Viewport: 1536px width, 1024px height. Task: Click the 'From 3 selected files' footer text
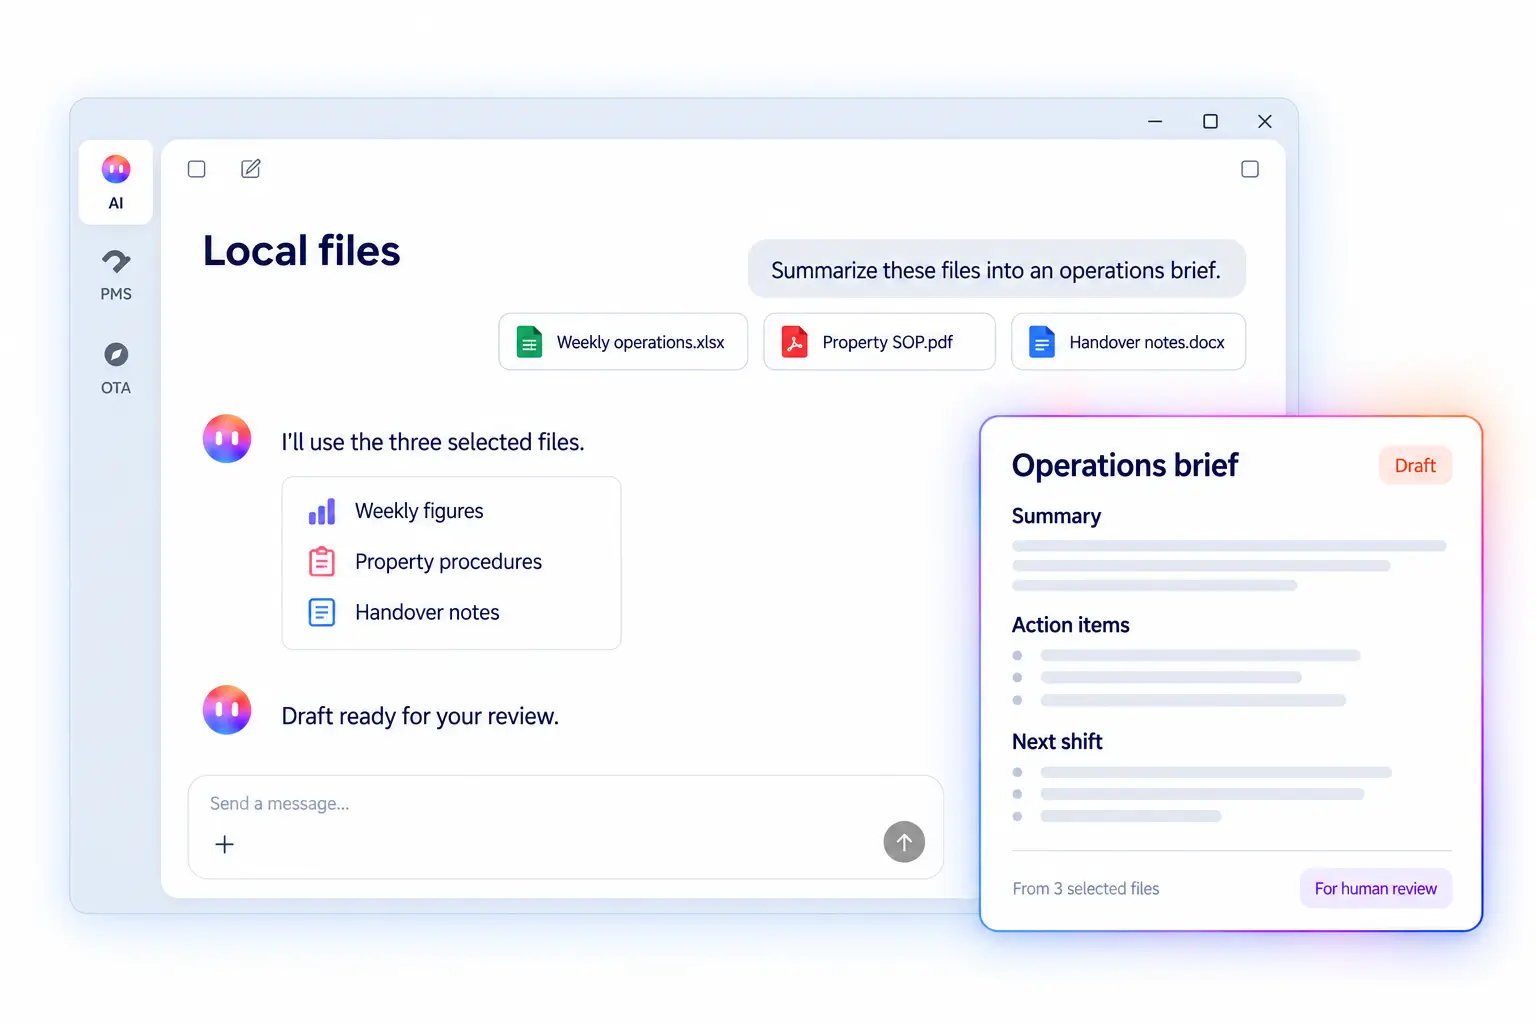pyautogui.click(x=1086, y=889)
